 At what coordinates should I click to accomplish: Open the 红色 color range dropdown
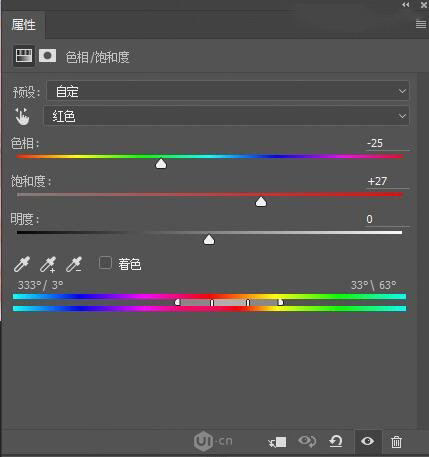(226, 116)
